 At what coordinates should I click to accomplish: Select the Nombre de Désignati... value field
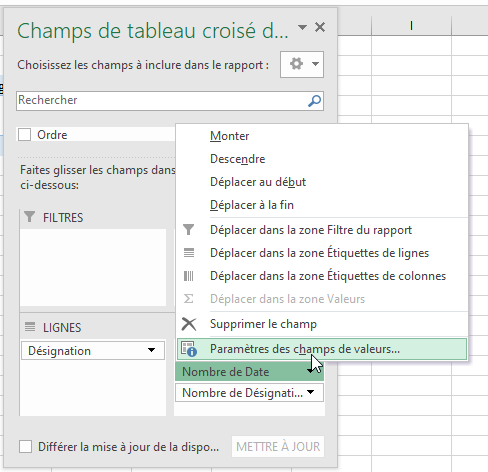pos(249,393)
